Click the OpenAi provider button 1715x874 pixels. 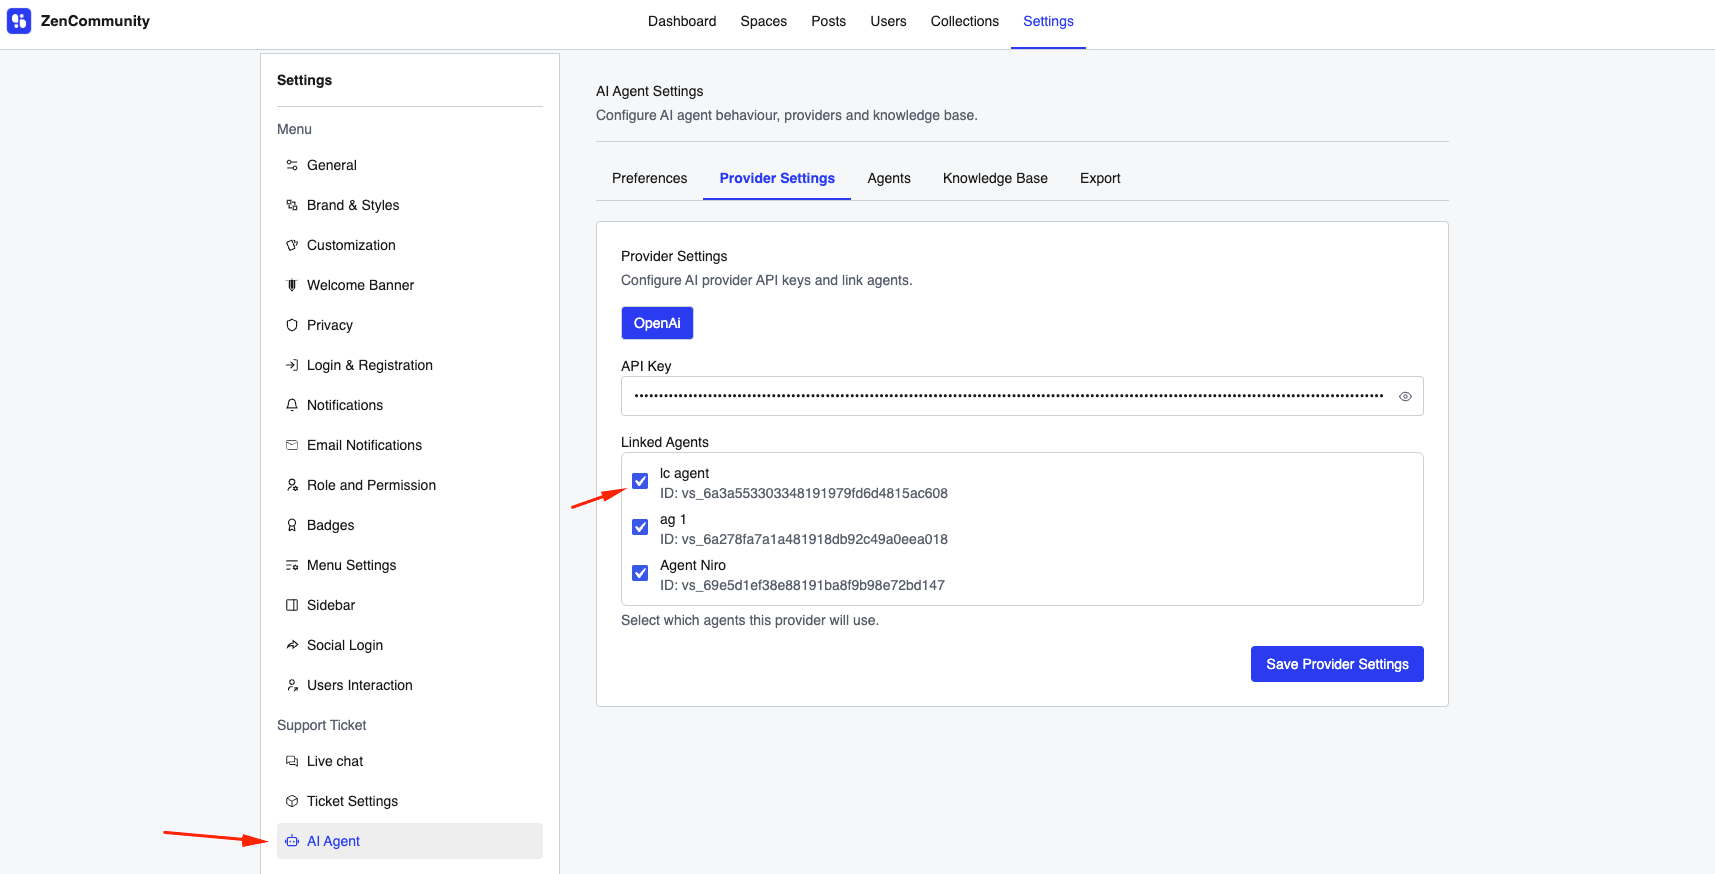657,323
